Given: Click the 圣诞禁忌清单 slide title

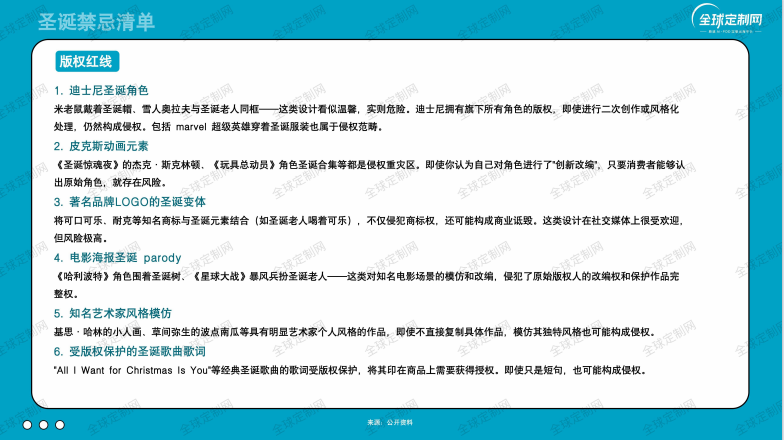Looking at the screenshot, I should [x=96, y=21].
